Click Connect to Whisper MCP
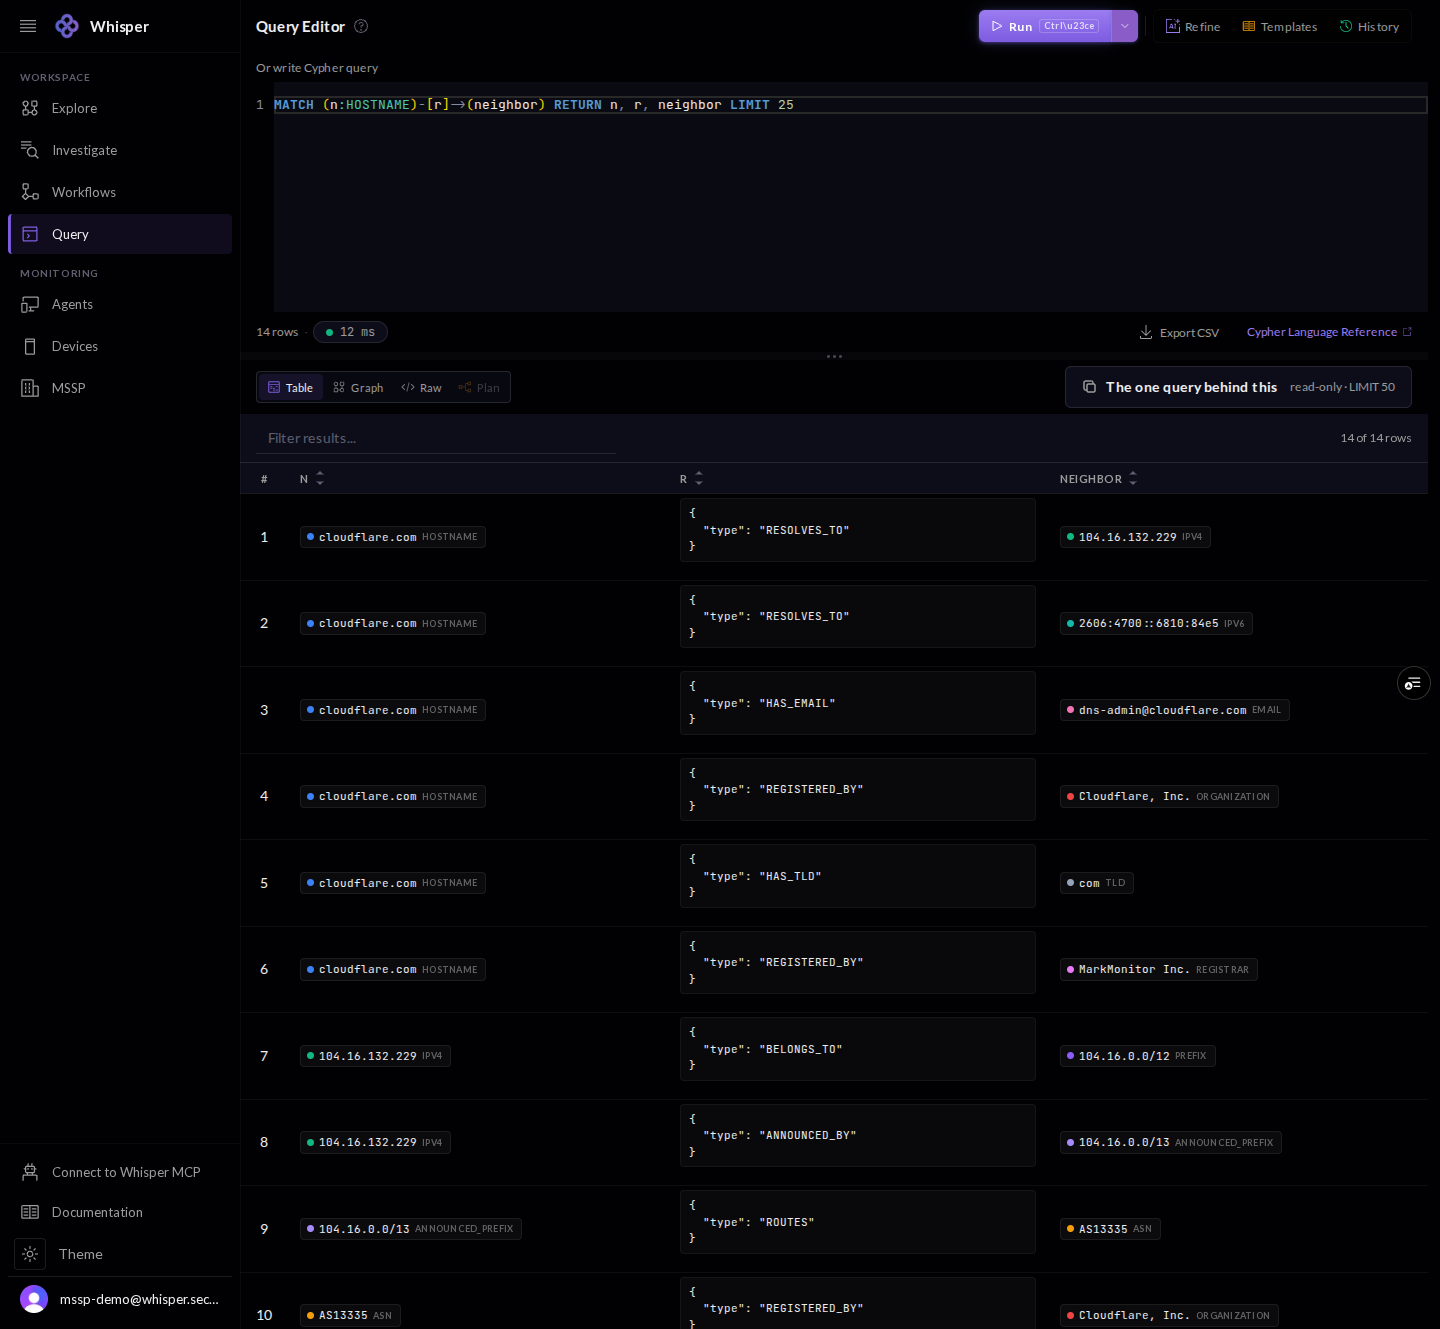The width and height of the screenshot is (1440, 1329). point(120,1172)
